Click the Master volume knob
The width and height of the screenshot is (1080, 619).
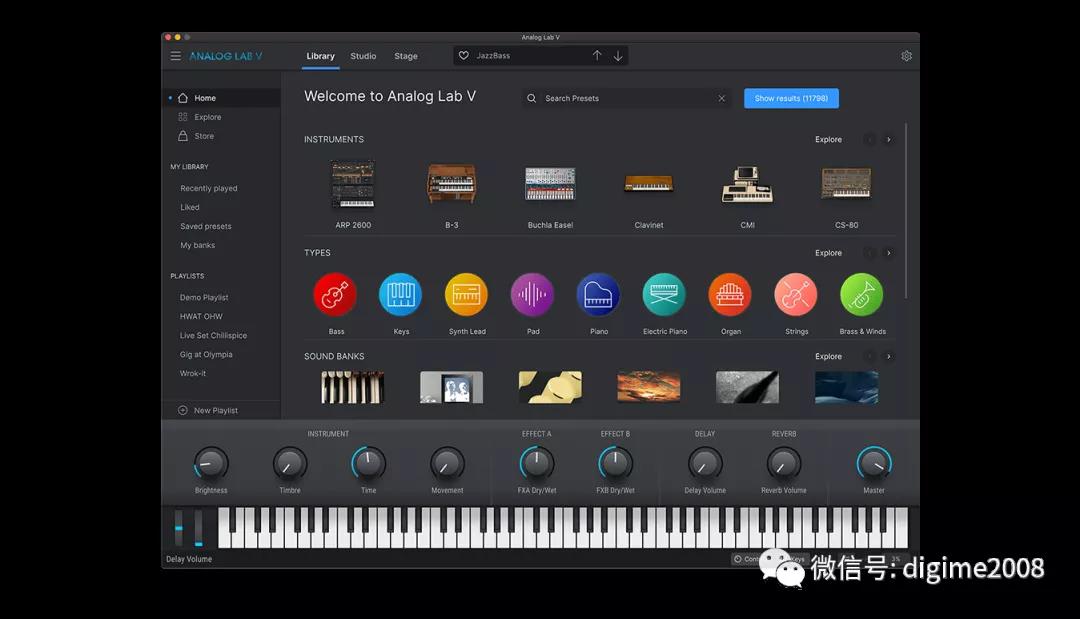tap(874, 463)
